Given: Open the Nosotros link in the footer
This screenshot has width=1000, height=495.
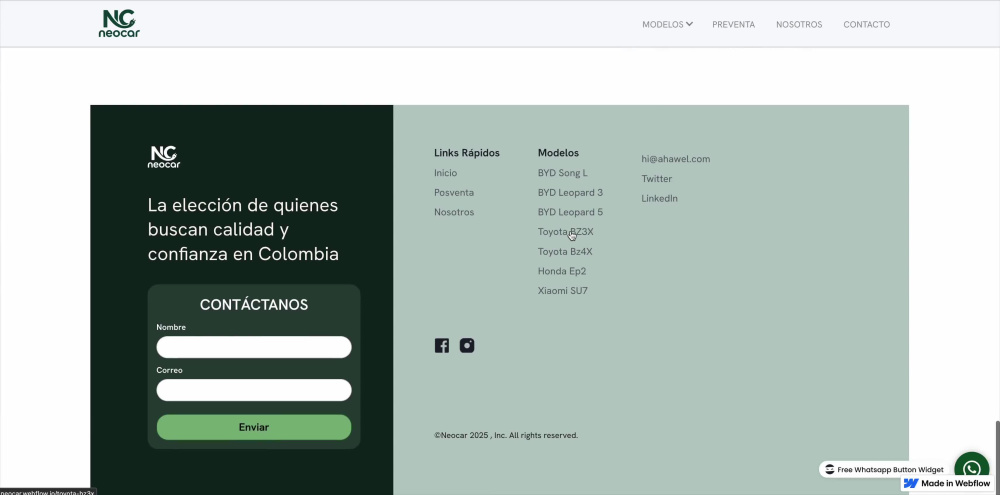Looking at the screenshot, I should point(454,212).
